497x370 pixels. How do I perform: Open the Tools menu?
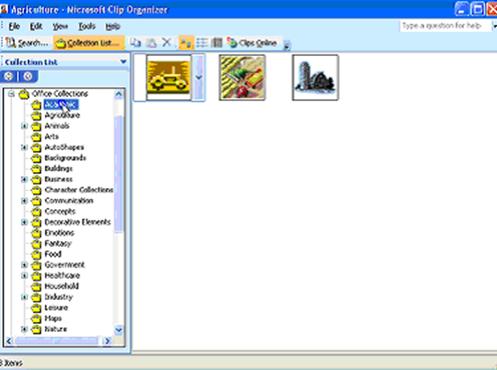[87, 26]
